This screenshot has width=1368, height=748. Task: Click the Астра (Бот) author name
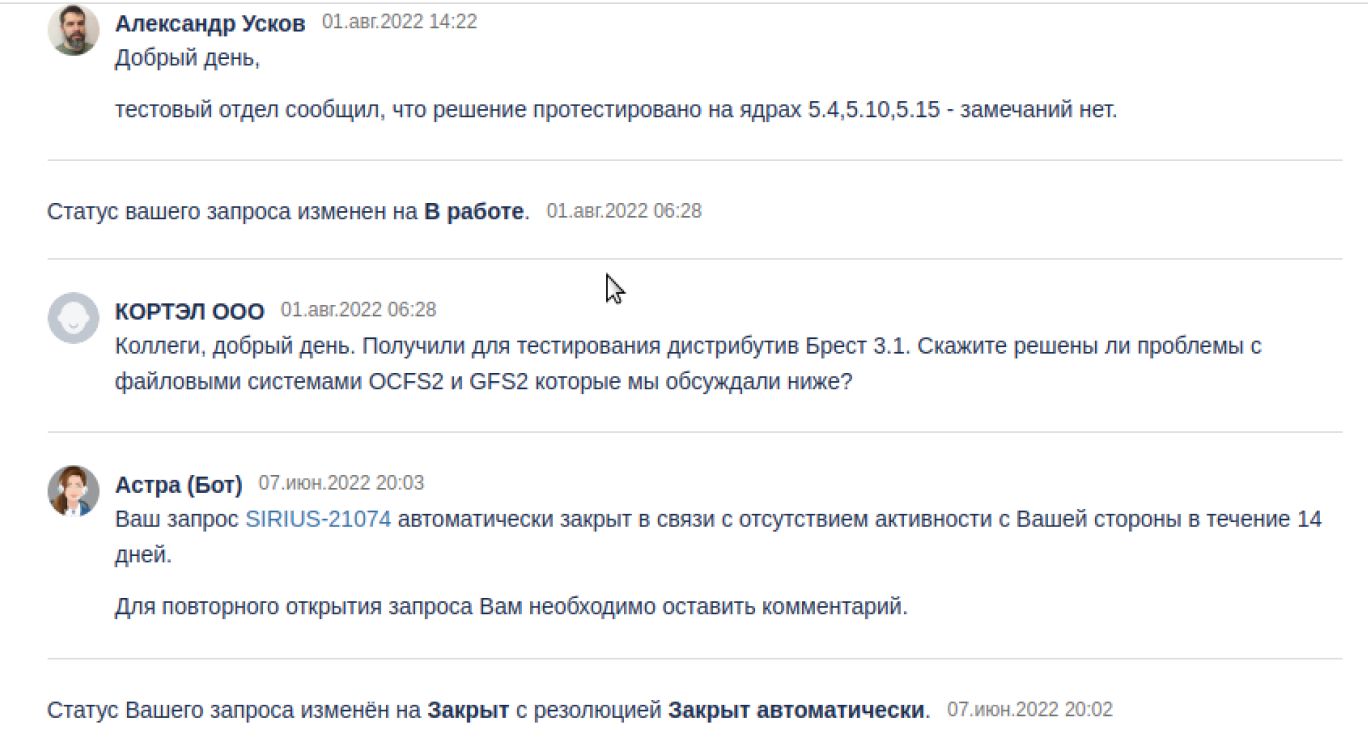point(179,485)
